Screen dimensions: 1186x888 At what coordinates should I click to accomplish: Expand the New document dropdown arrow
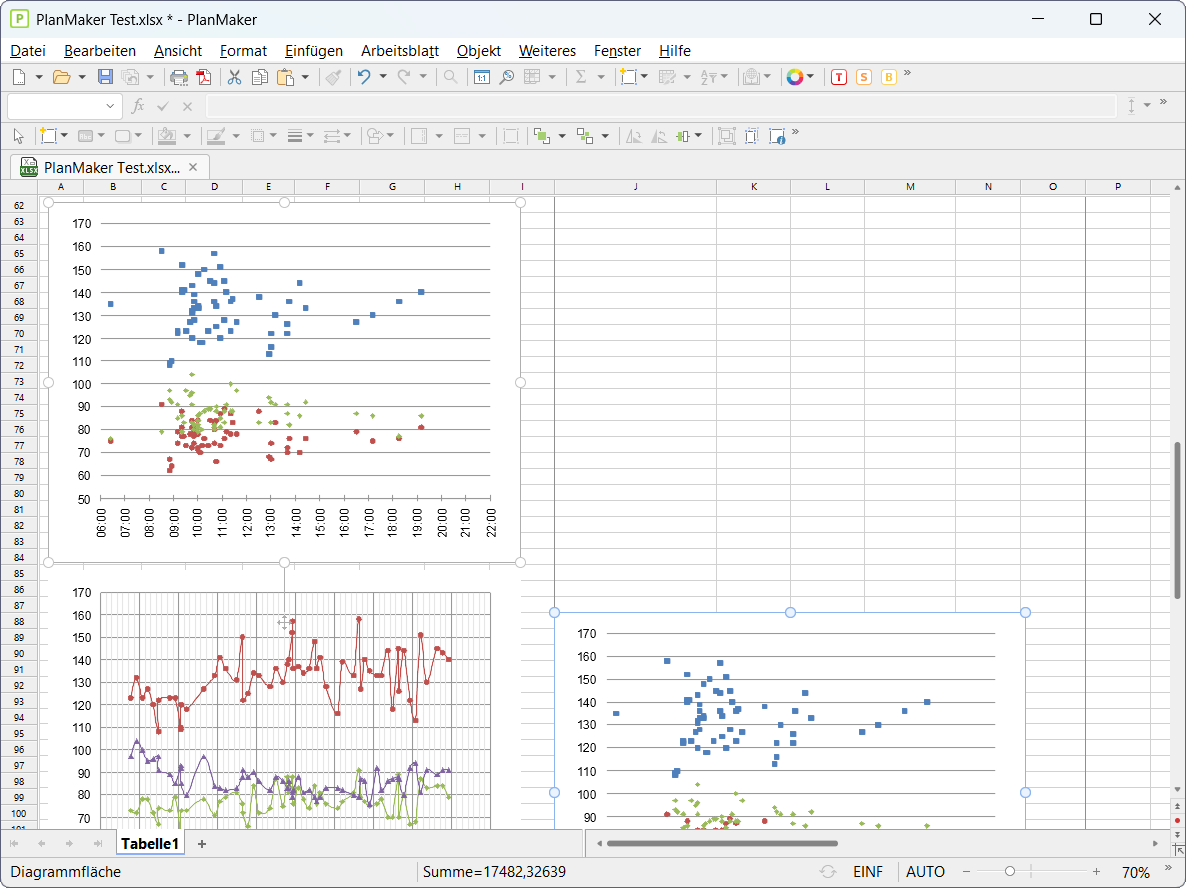(39, 77)
